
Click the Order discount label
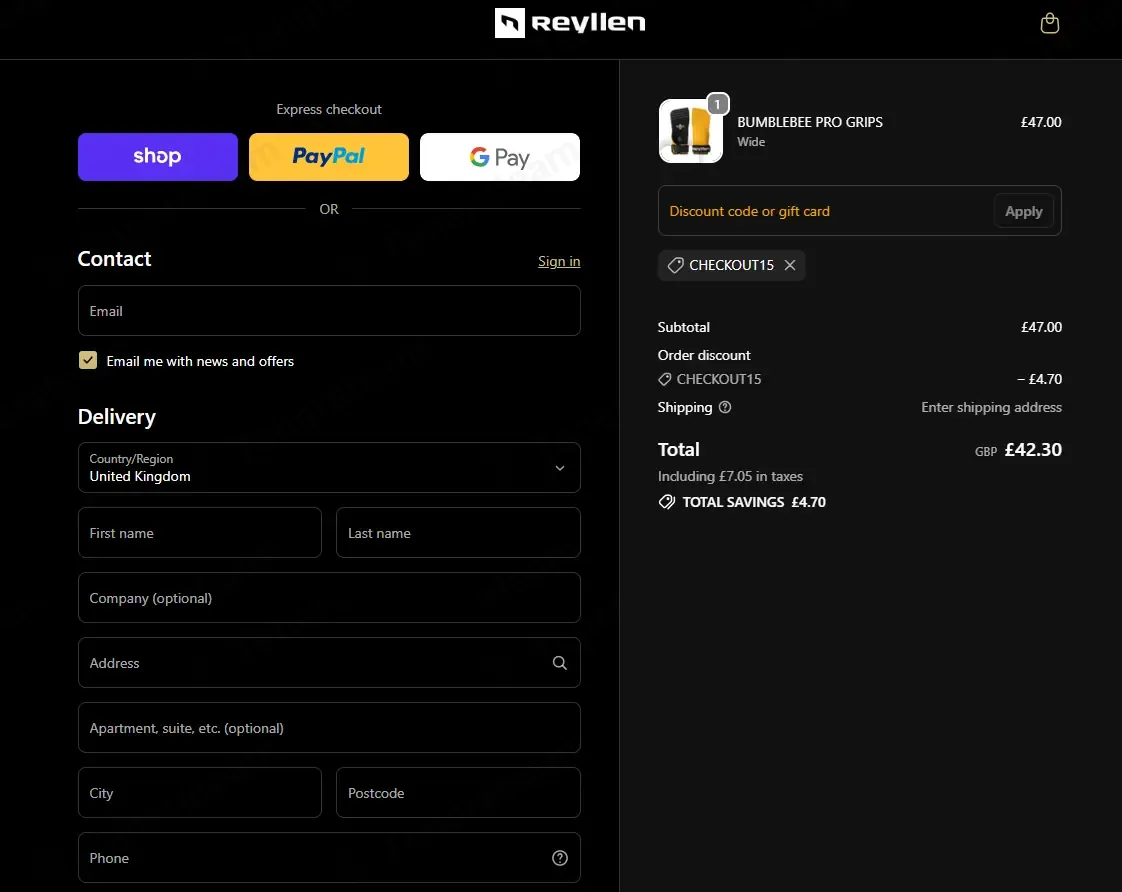click(x=704, y=355)
